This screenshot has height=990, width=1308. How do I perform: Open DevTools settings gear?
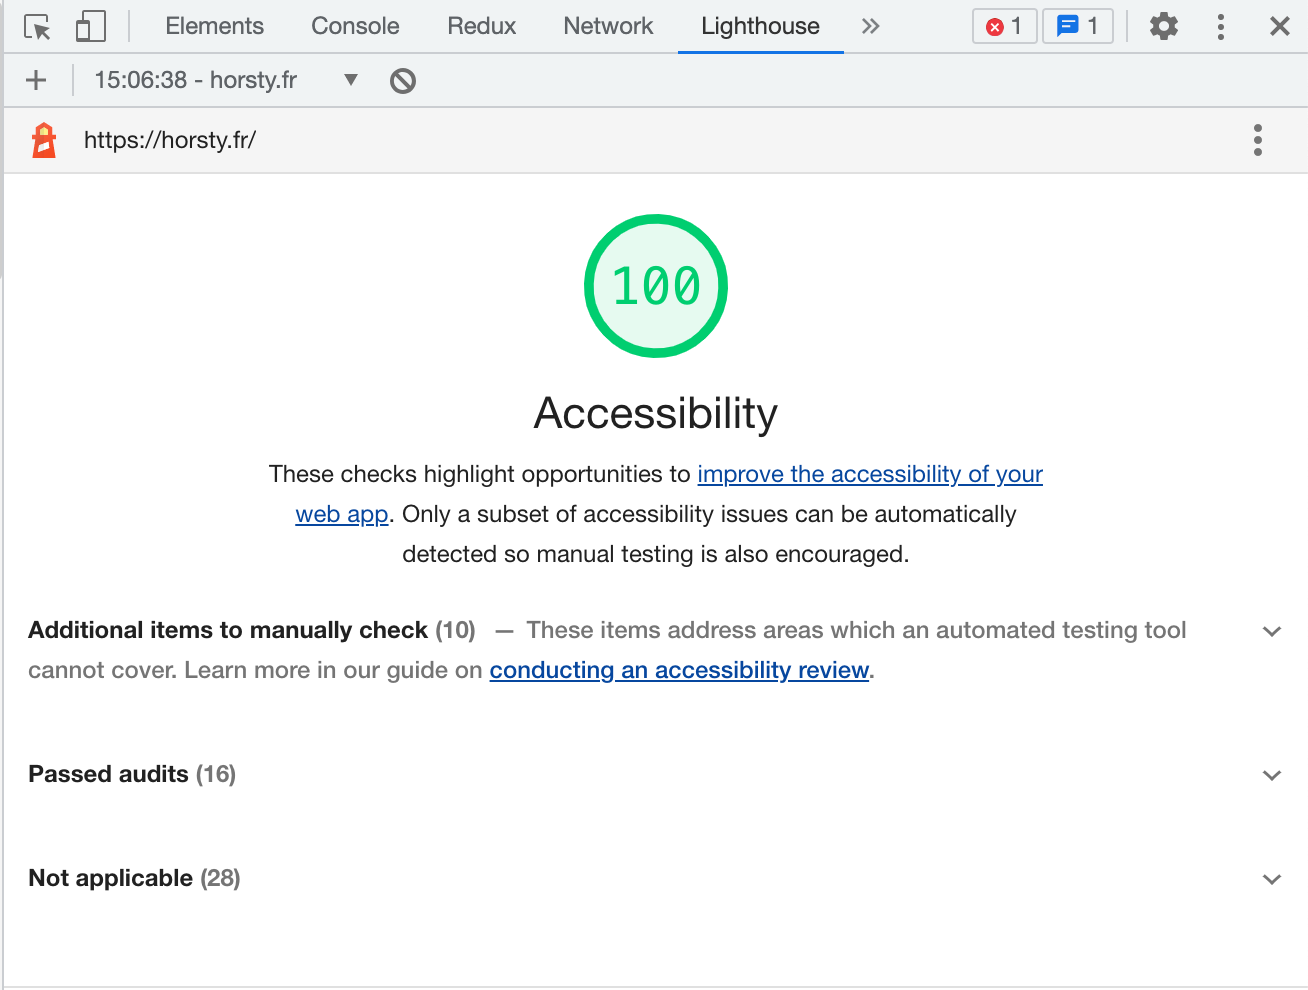tap(1164, 26)
